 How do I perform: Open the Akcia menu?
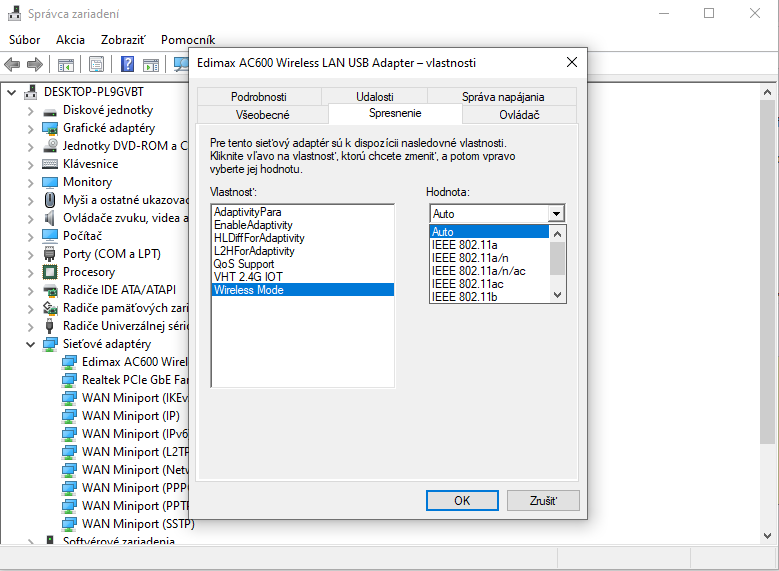pos(70,40)
